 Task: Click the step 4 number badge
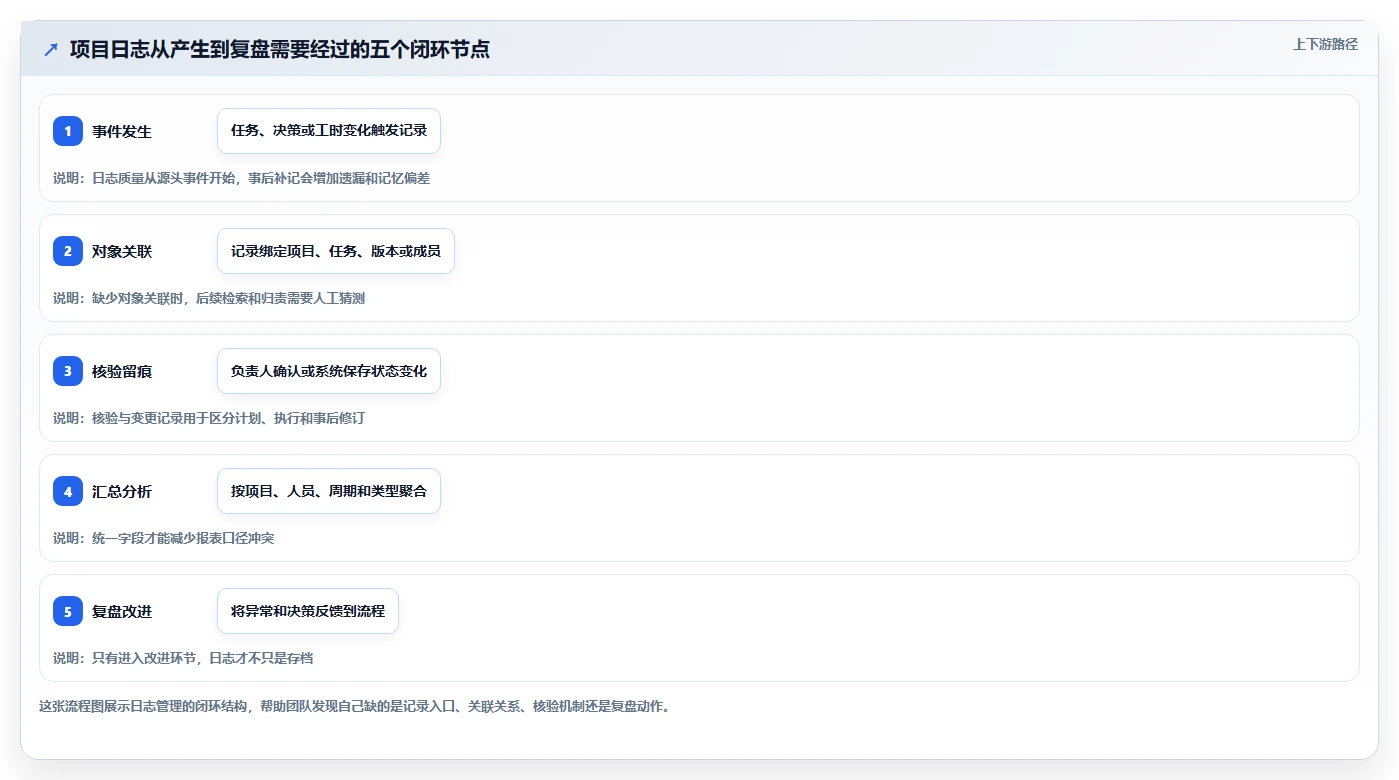(68, 491)
